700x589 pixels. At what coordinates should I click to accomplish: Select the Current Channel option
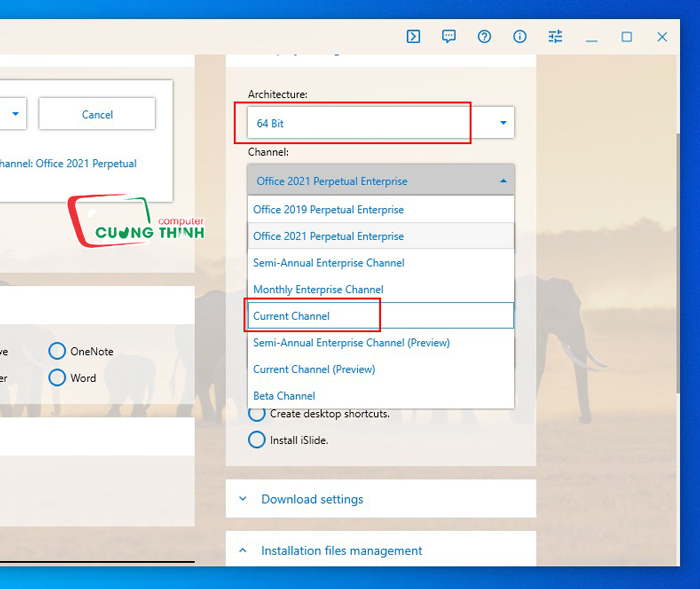[x=381, y=316]
